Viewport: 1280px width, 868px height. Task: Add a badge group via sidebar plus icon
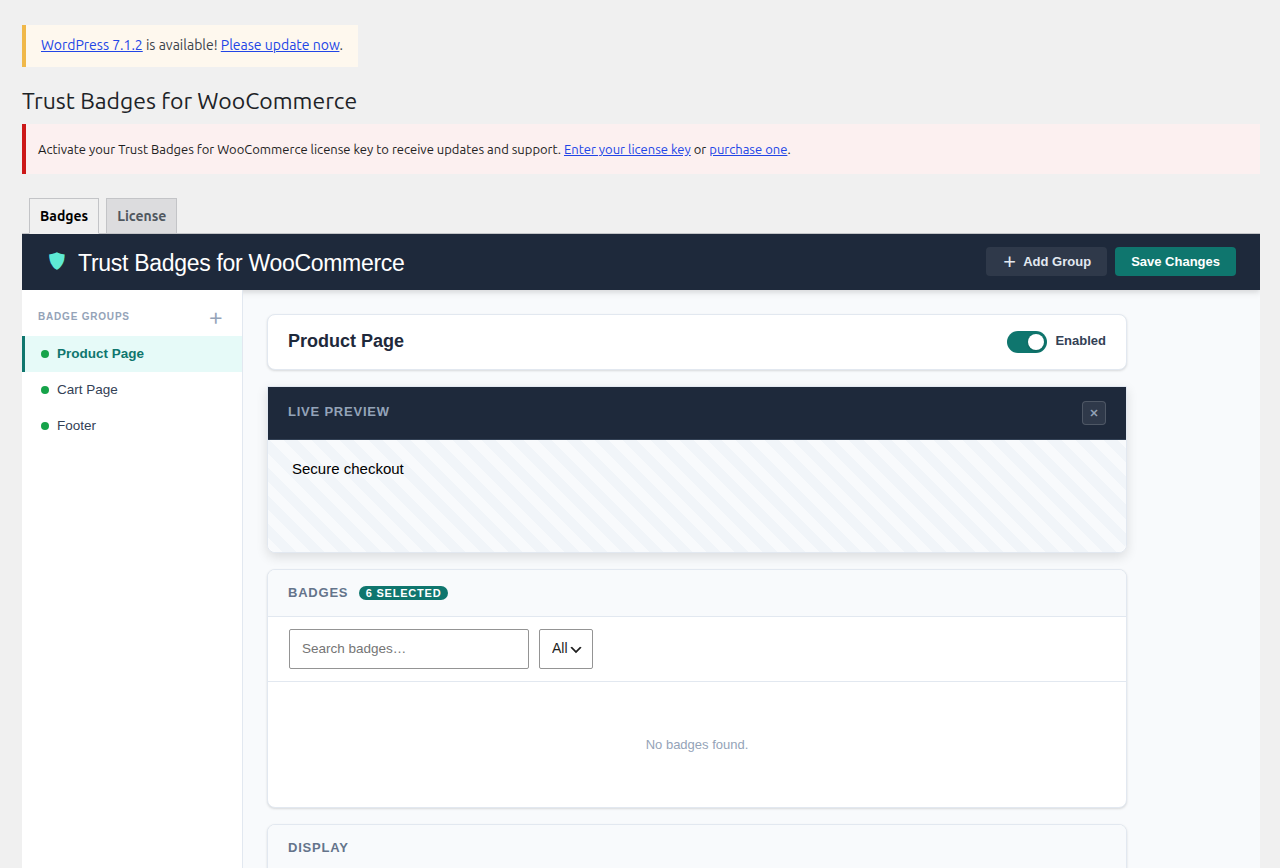(x=215, y=318)
